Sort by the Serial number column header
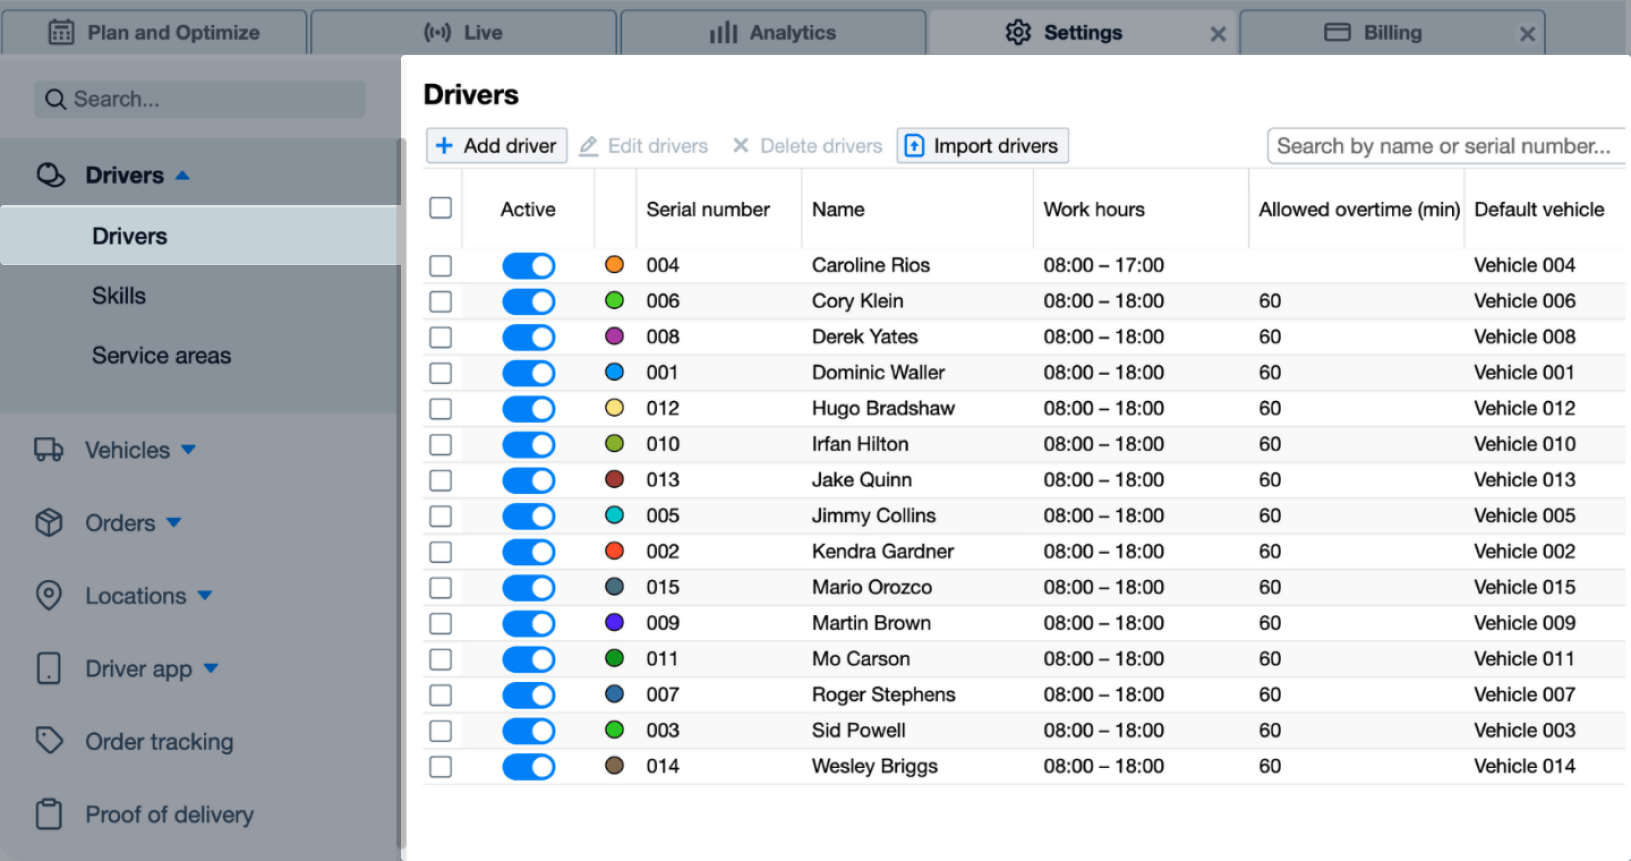Viewport: 1631px width, 861px height. 708,209
